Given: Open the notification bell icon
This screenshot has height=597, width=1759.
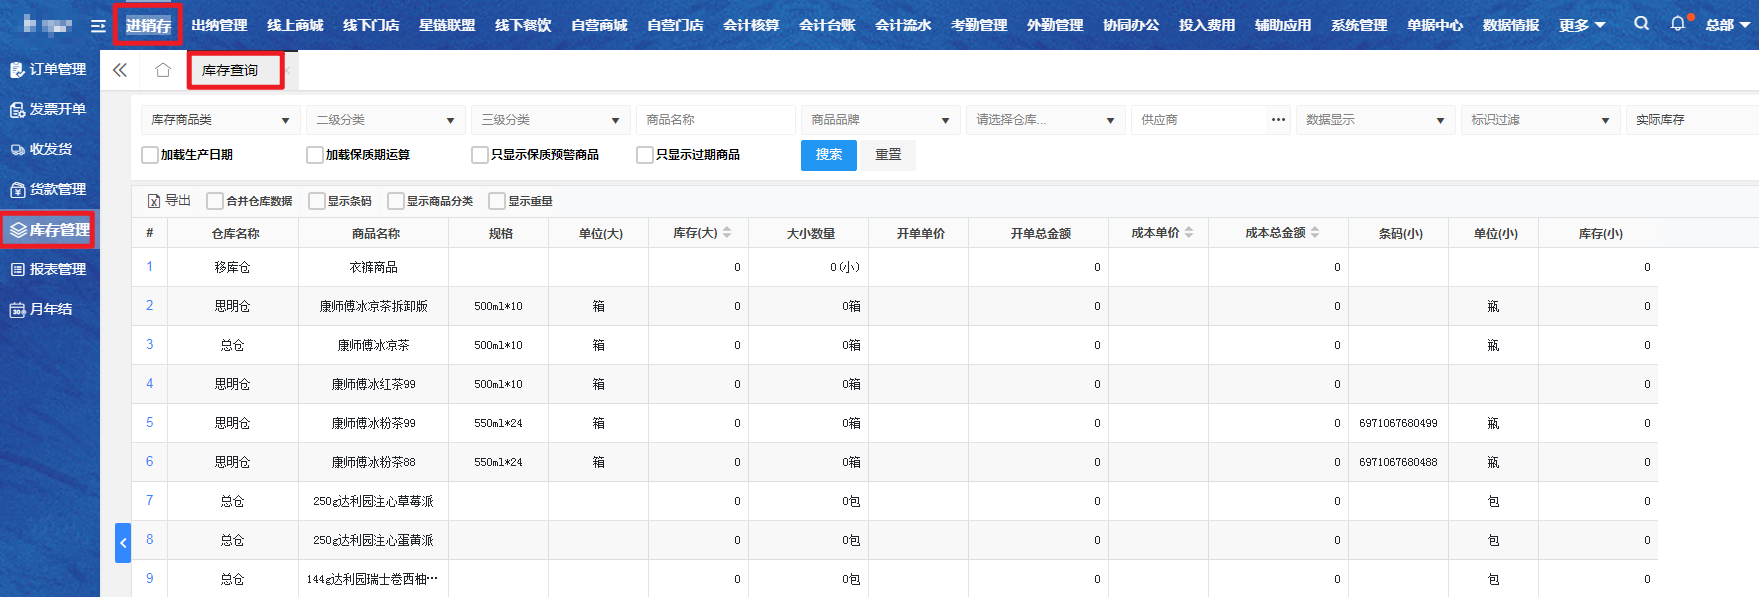Looking at the screenshot, I should 1678,23.
